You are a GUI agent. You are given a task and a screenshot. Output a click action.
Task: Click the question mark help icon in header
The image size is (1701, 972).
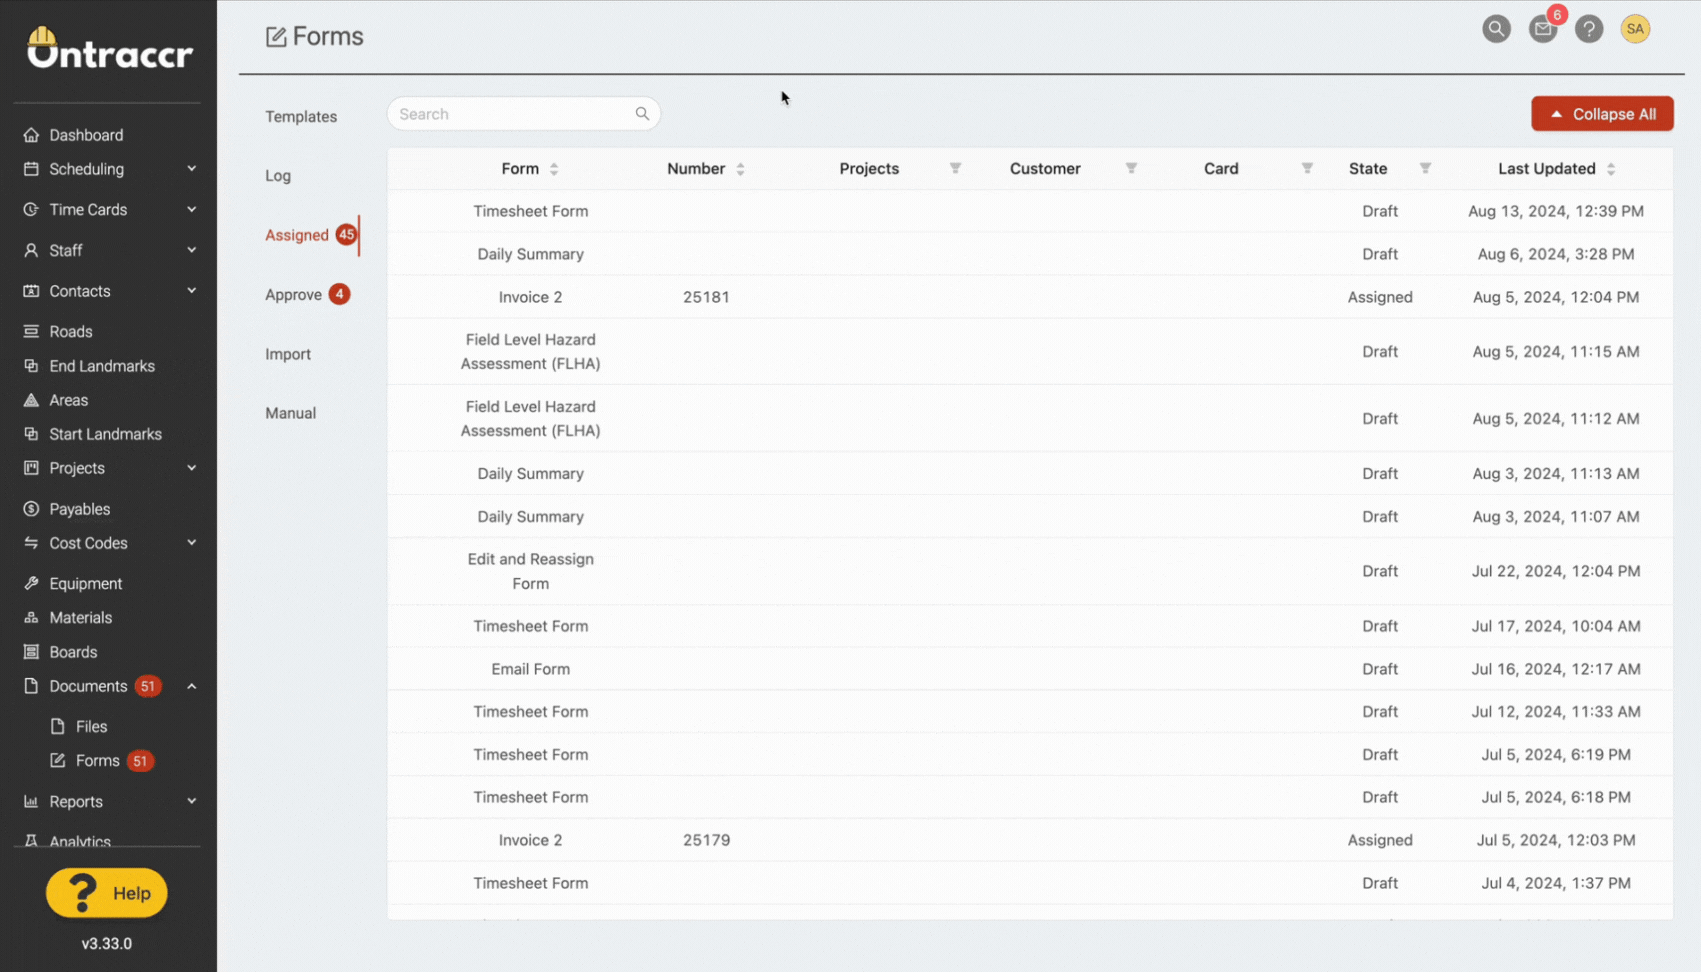click(1589, 29)
